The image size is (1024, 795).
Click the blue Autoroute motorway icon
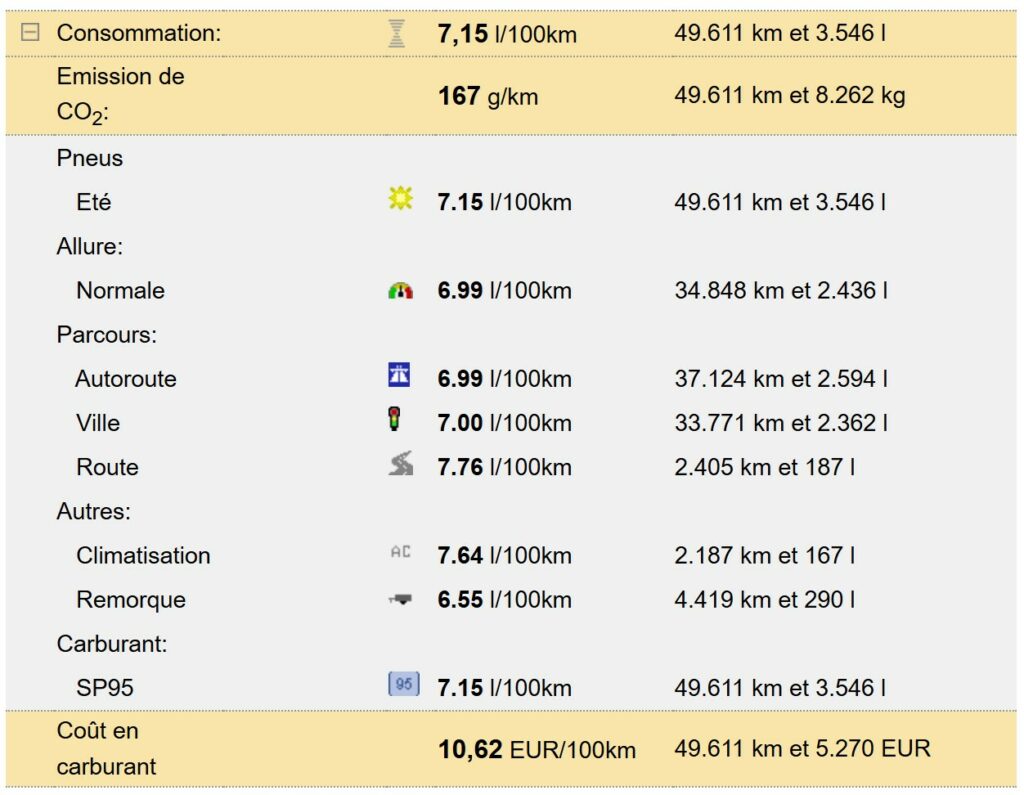click(x=399, y=376)
